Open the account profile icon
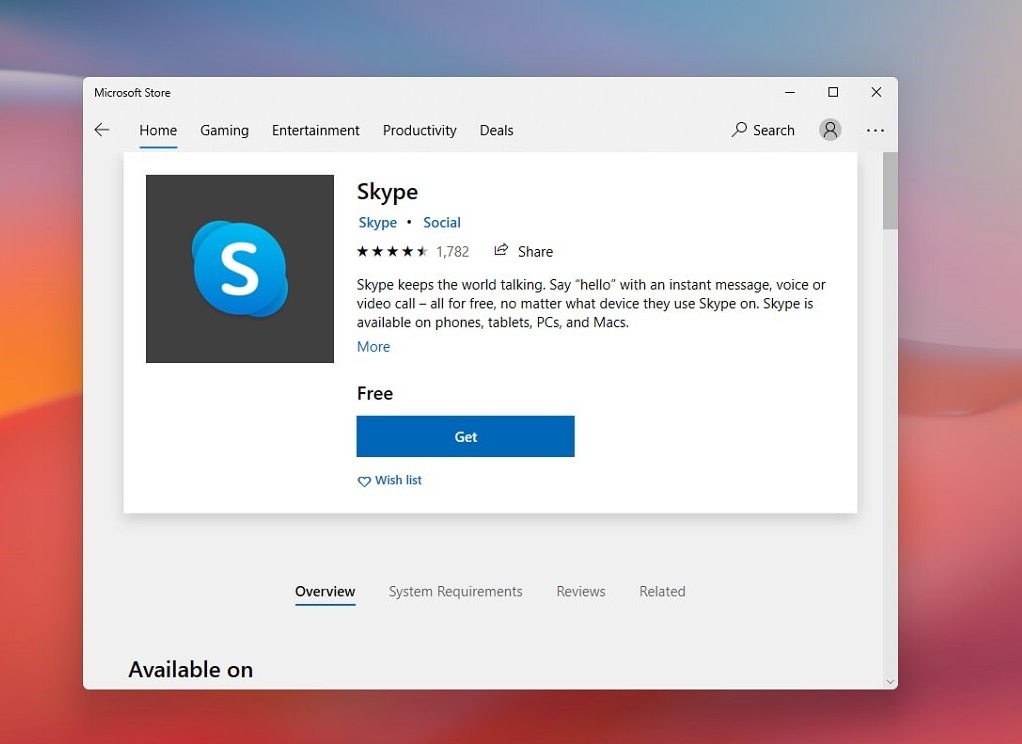 [830, 130]
